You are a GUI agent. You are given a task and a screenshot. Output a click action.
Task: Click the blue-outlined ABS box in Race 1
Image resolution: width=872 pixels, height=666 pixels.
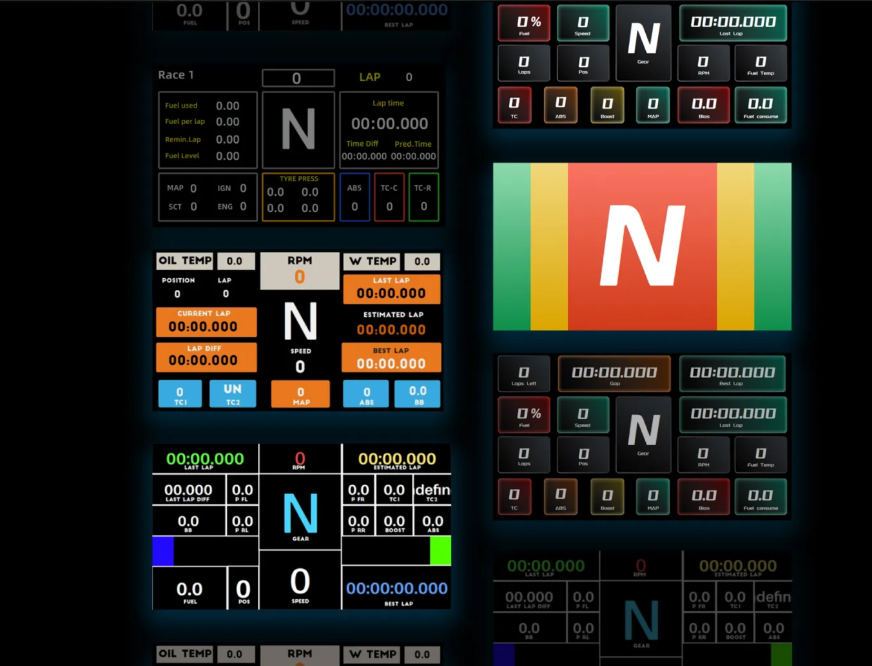pos(354,197)
